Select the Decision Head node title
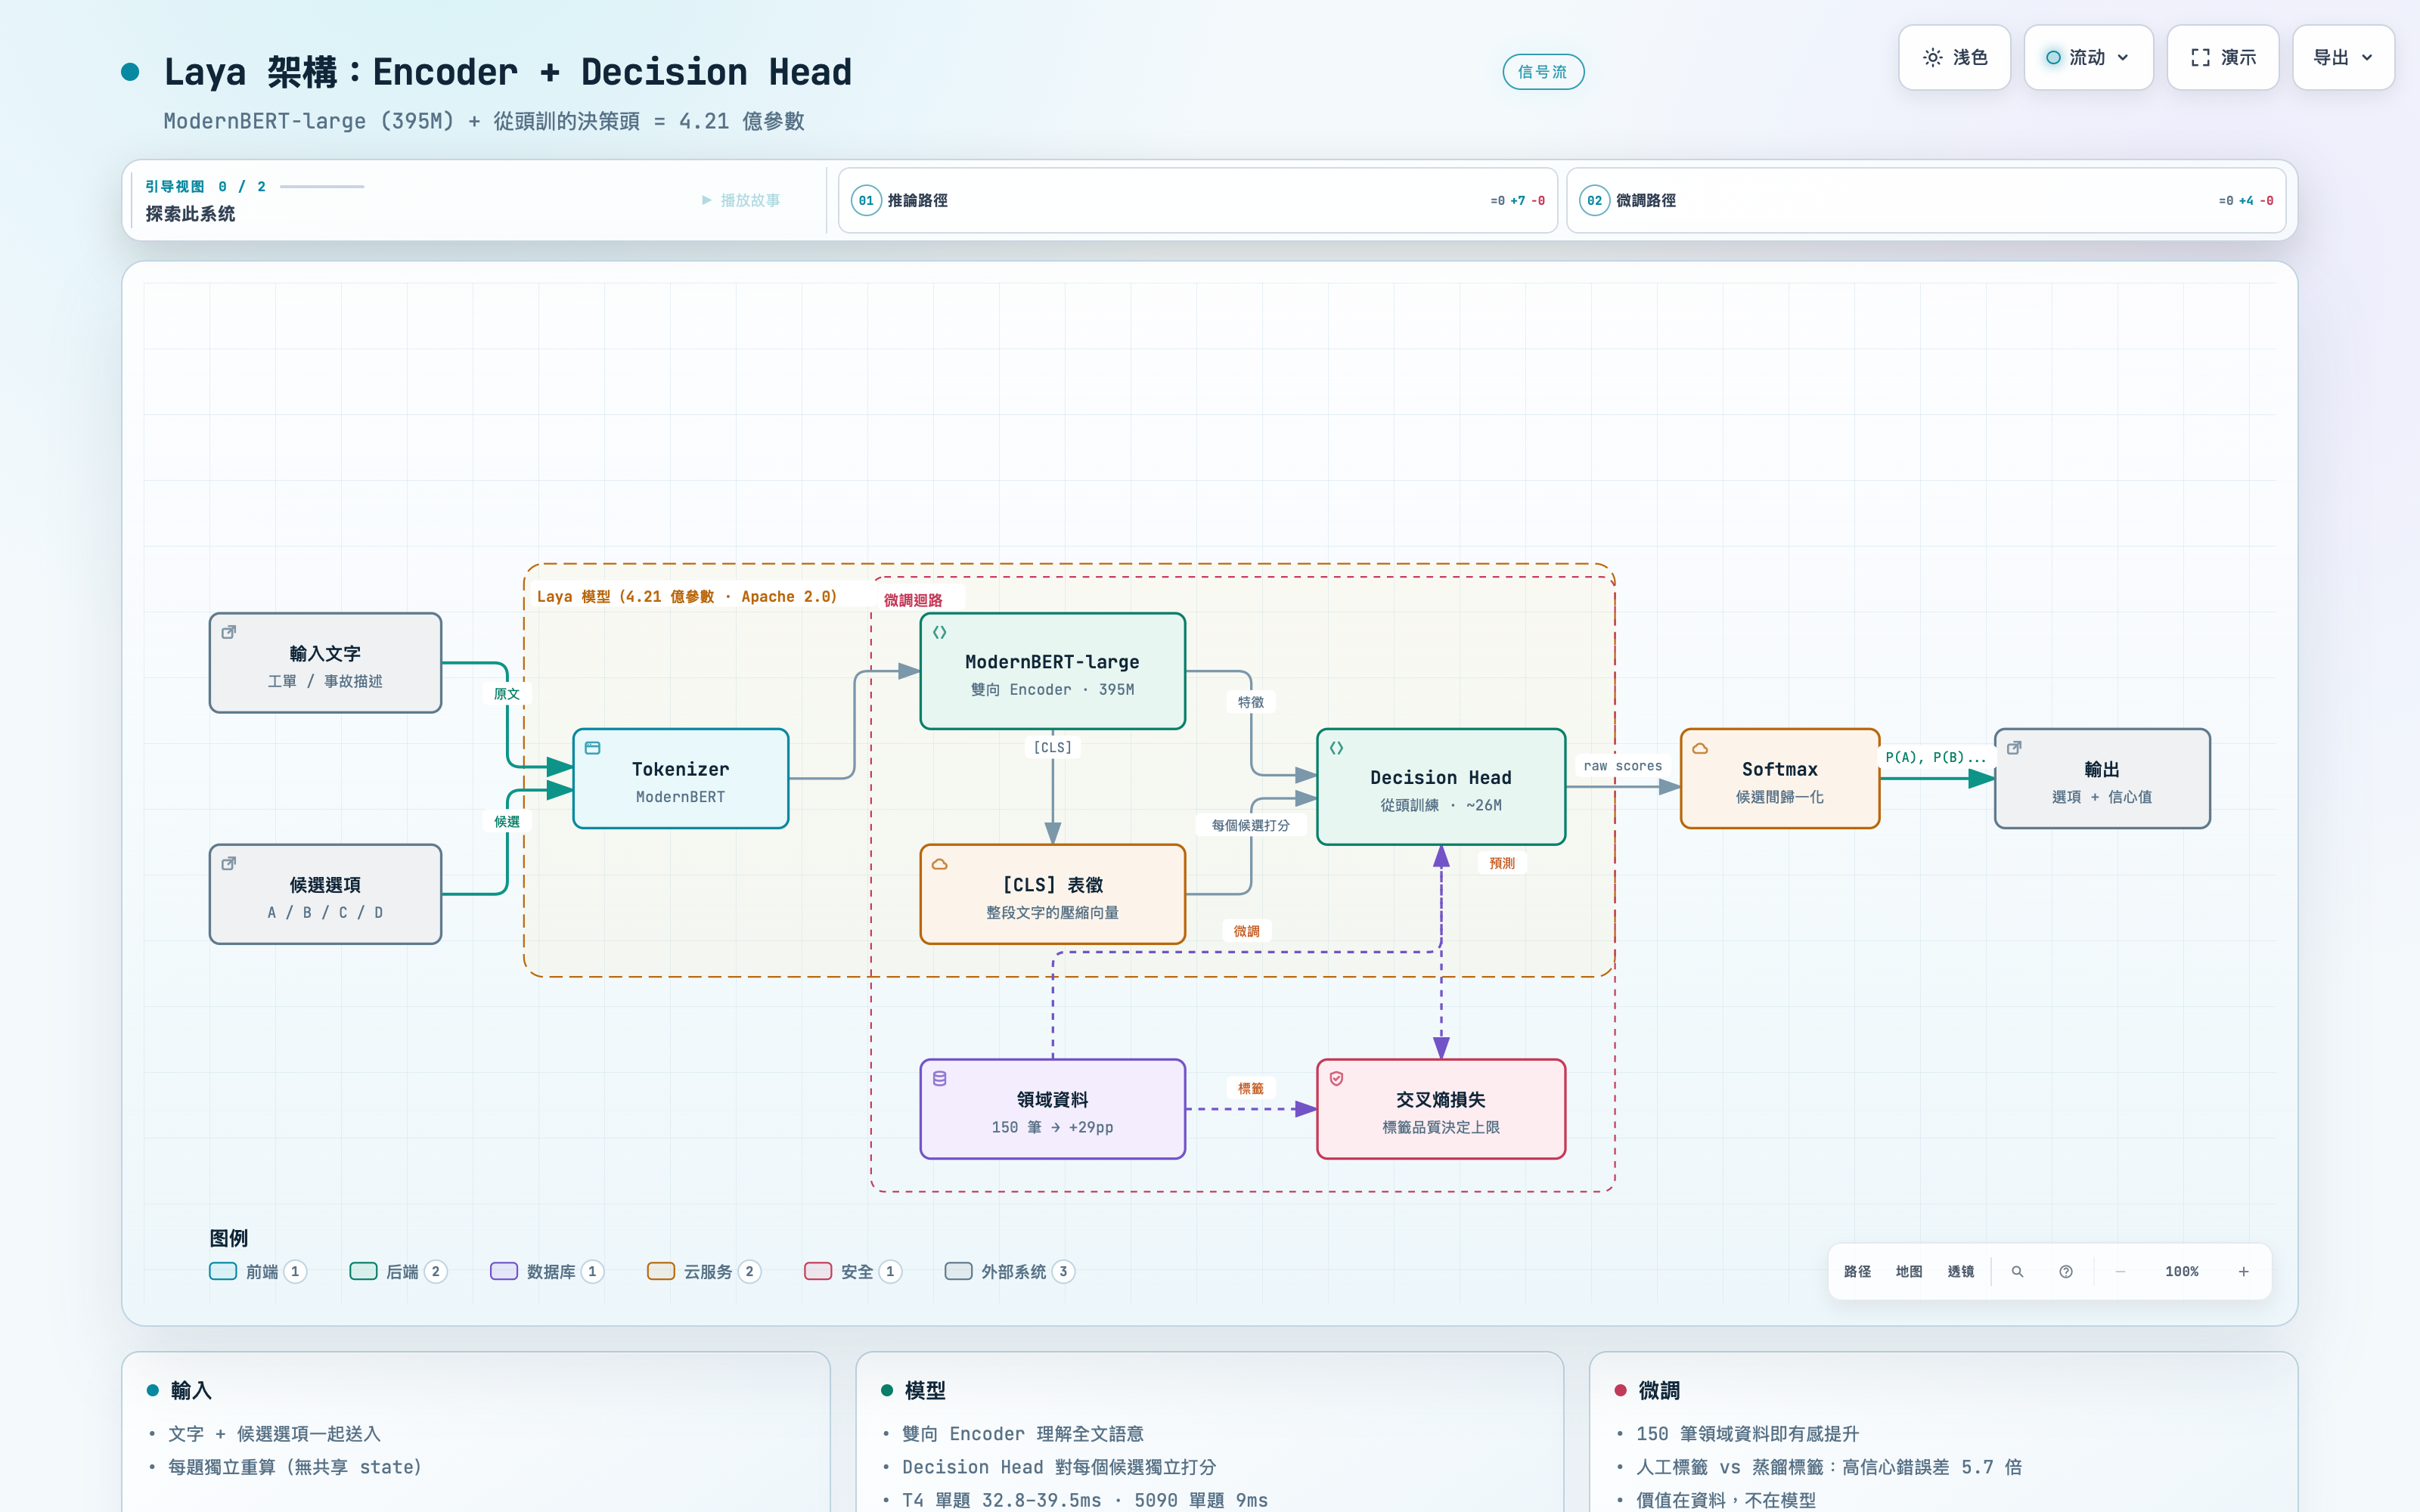 [x=1441, y=778]
